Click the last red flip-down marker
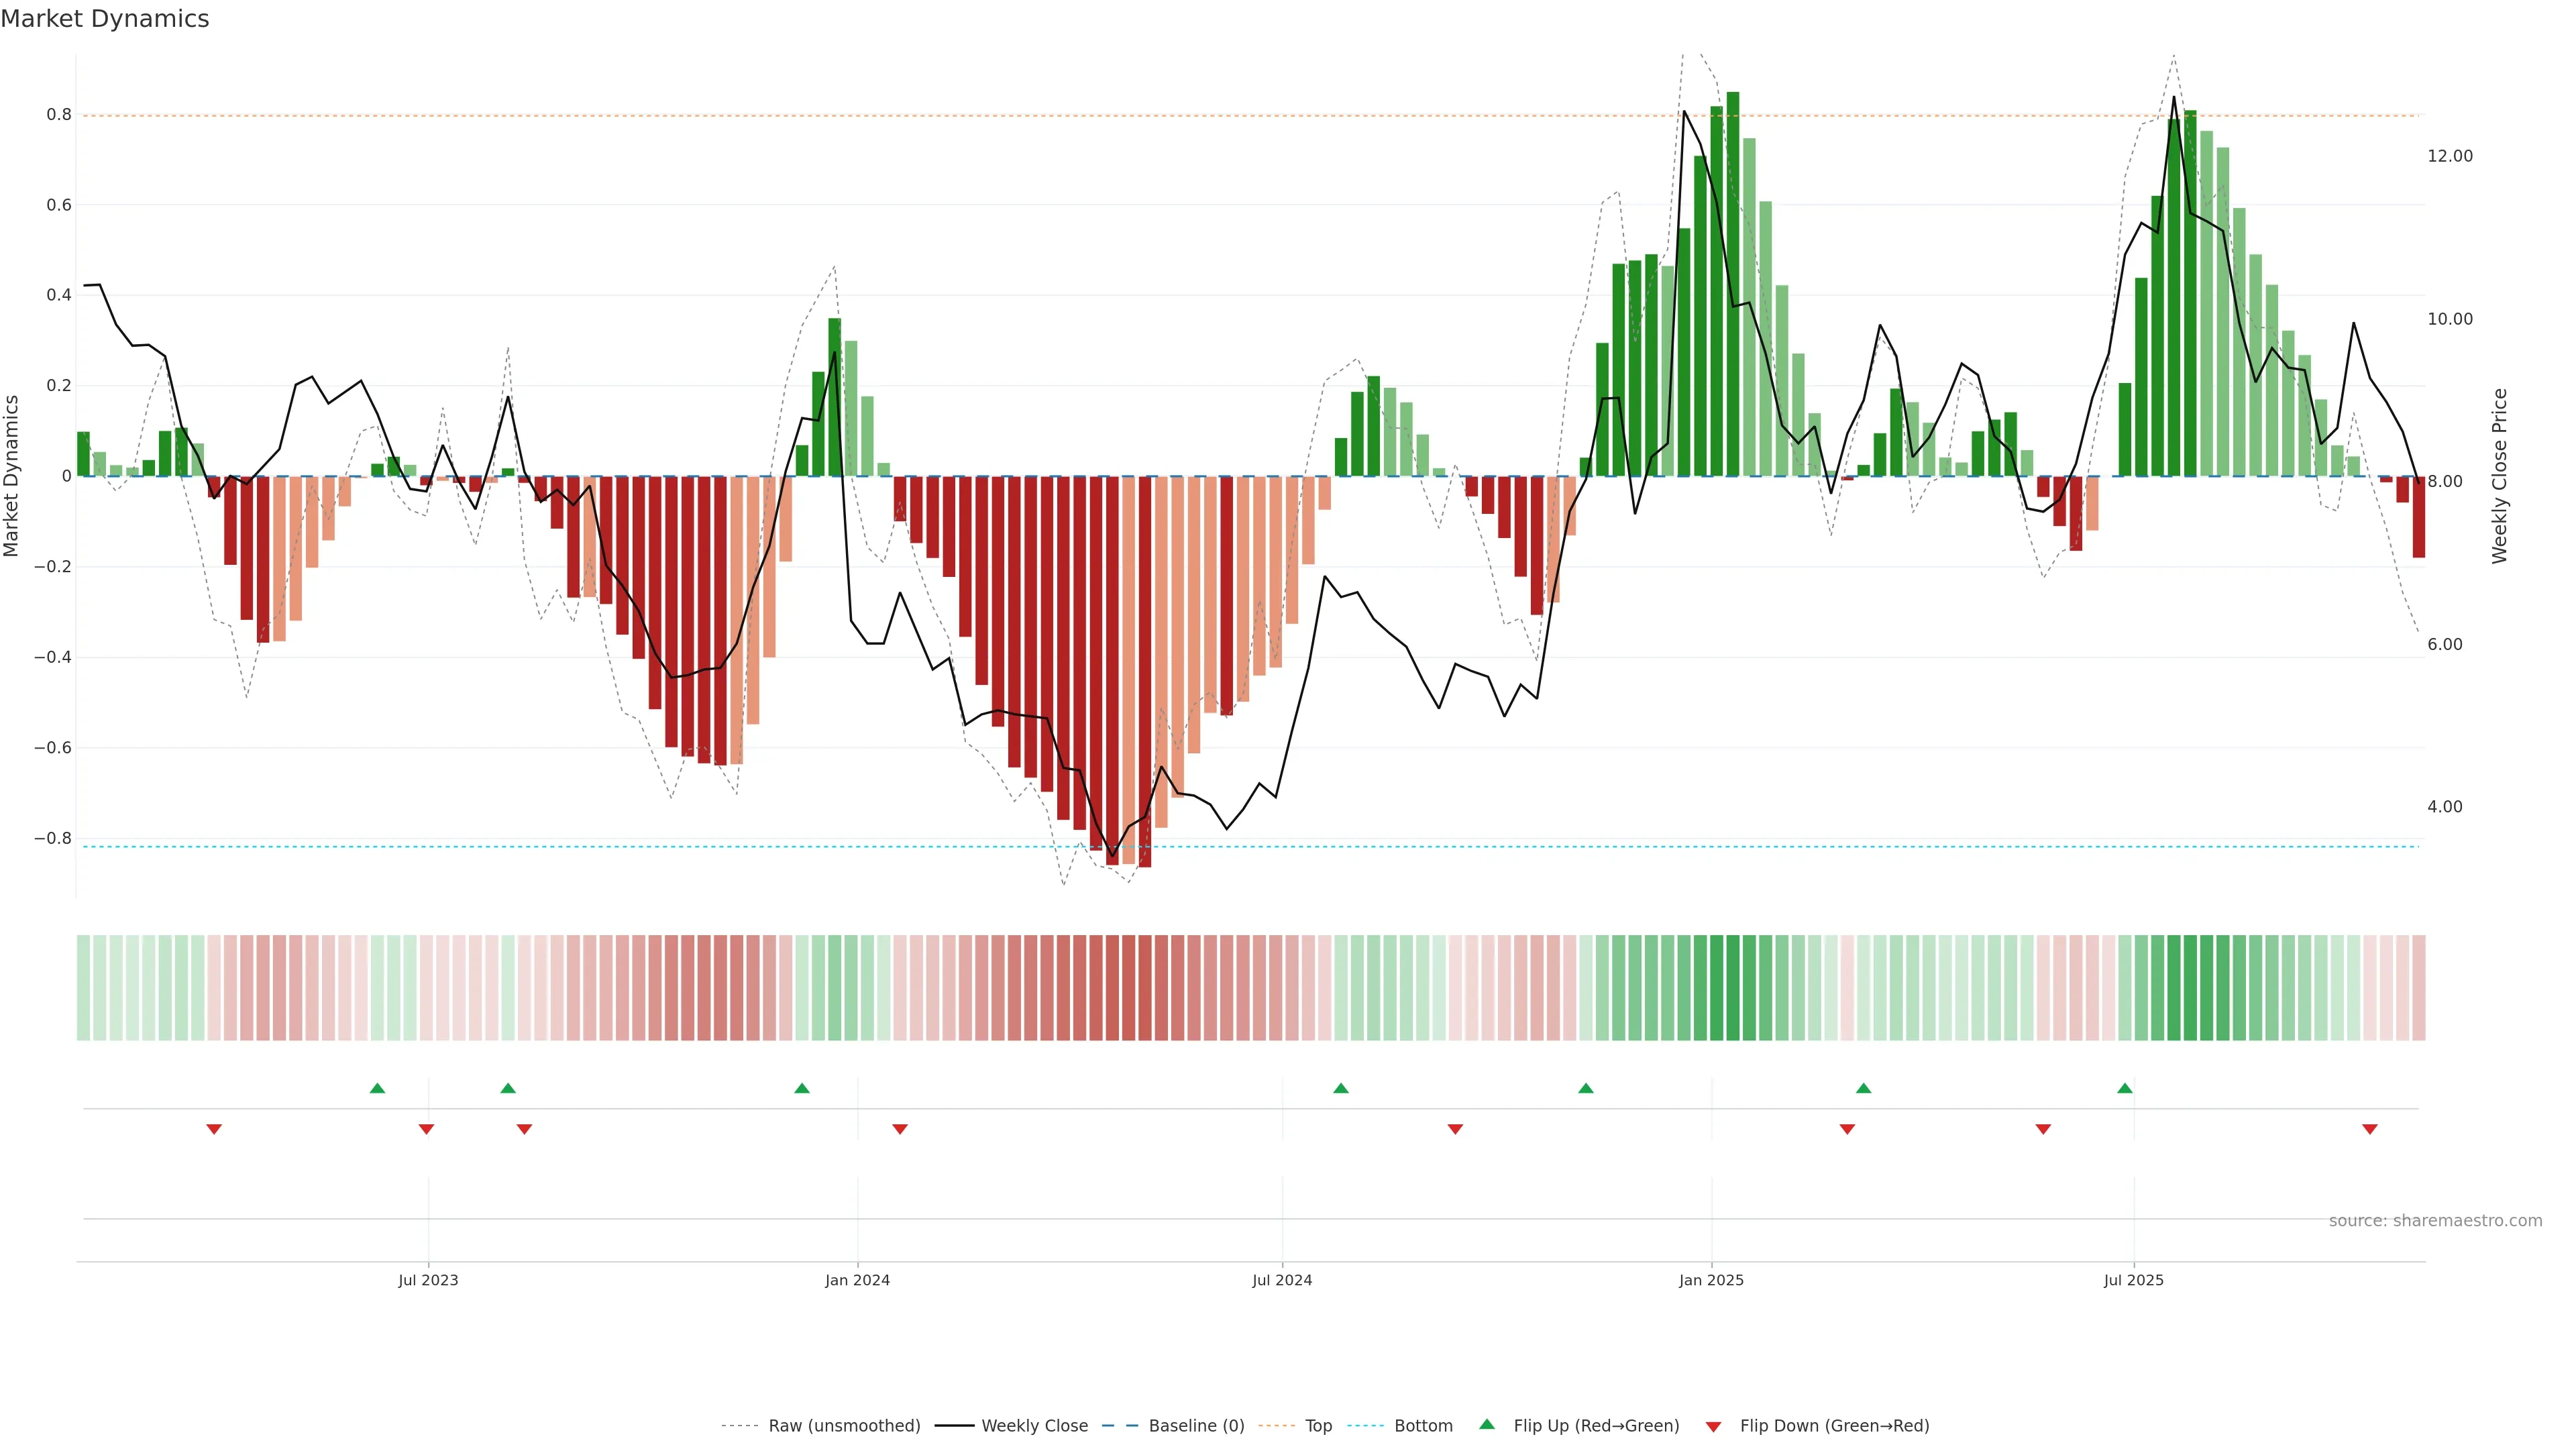 2369,1129
